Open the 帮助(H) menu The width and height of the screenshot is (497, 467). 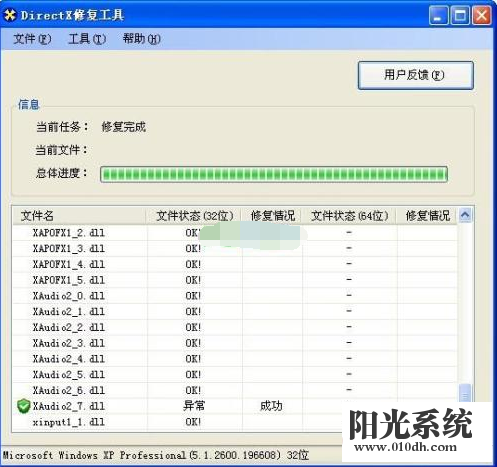pyautogui.click(x=141, y=39)
